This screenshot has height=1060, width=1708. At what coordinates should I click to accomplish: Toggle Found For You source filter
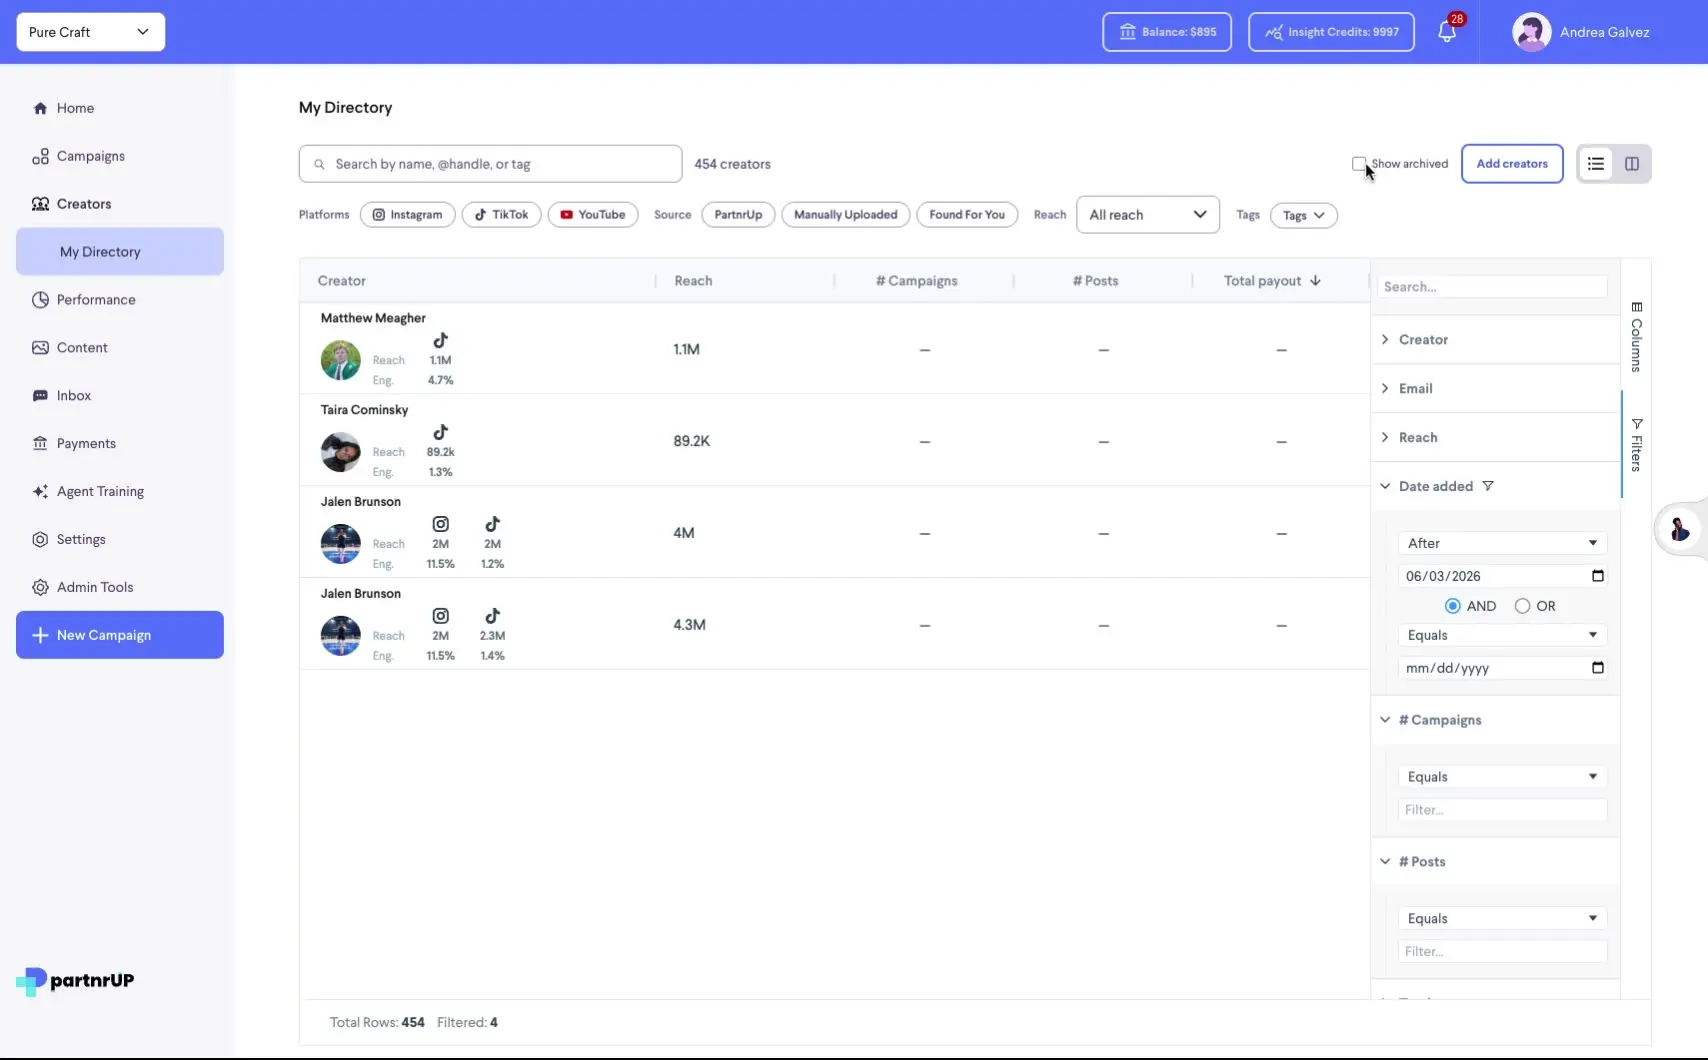(x=967, y=215)
